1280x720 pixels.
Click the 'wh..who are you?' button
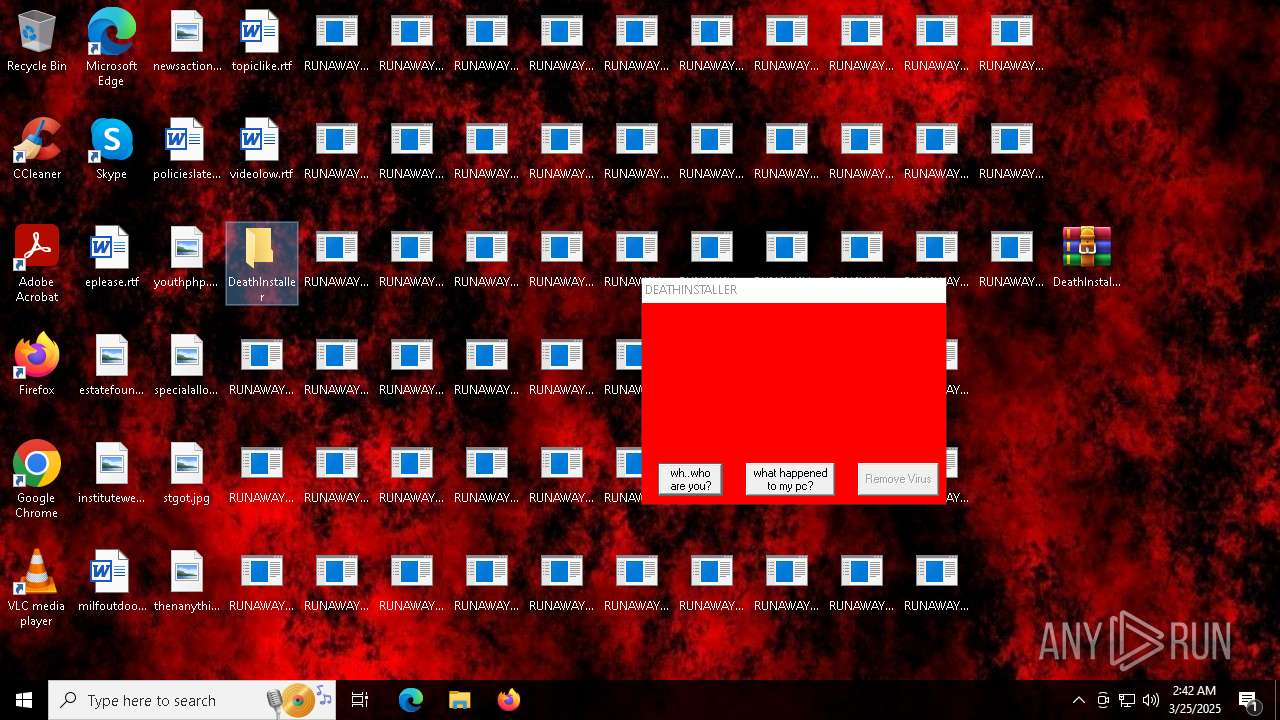pos(690,479)
